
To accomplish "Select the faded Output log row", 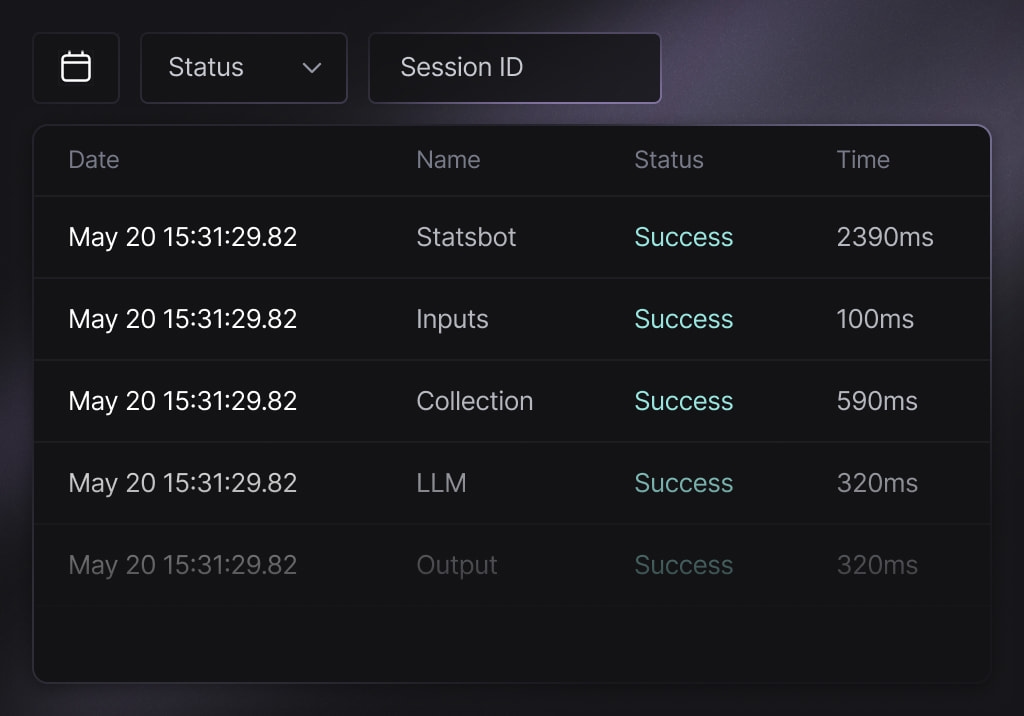I will 512,565.
